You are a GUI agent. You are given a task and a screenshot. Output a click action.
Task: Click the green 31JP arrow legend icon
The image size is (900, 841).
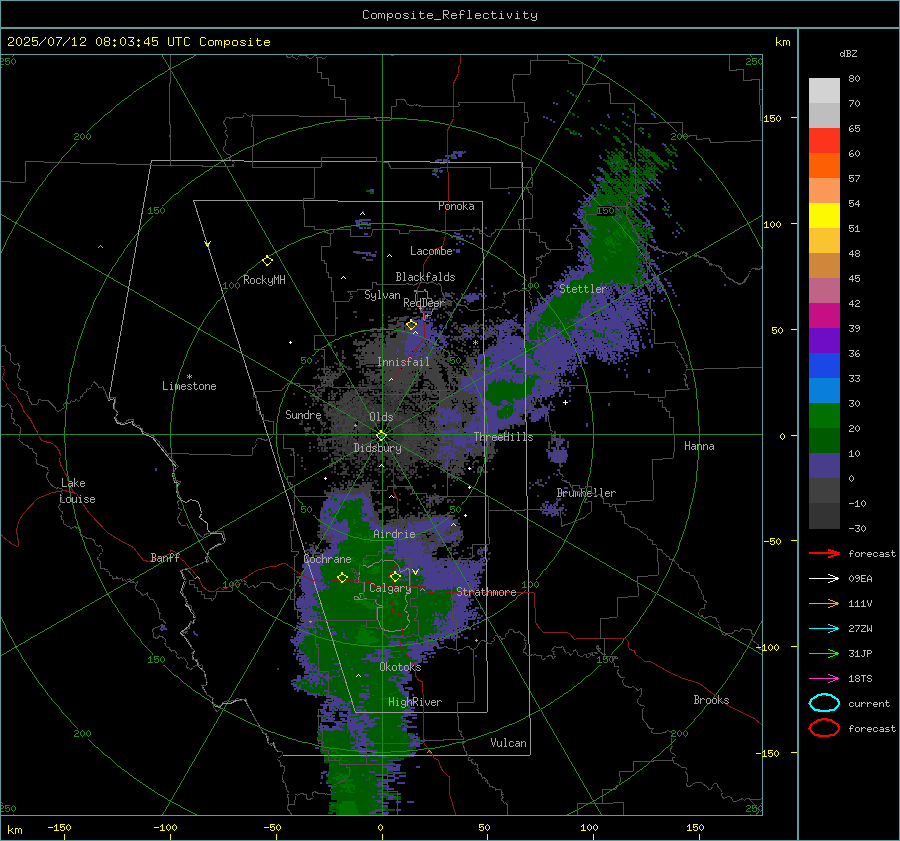(x=824, y=653)
